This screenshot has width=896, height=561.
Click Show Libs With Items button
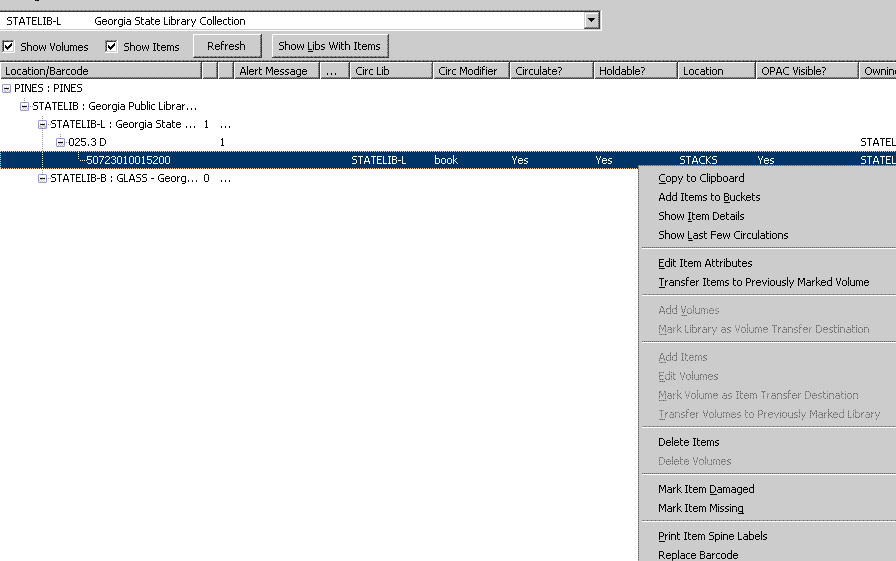[329, 46]
